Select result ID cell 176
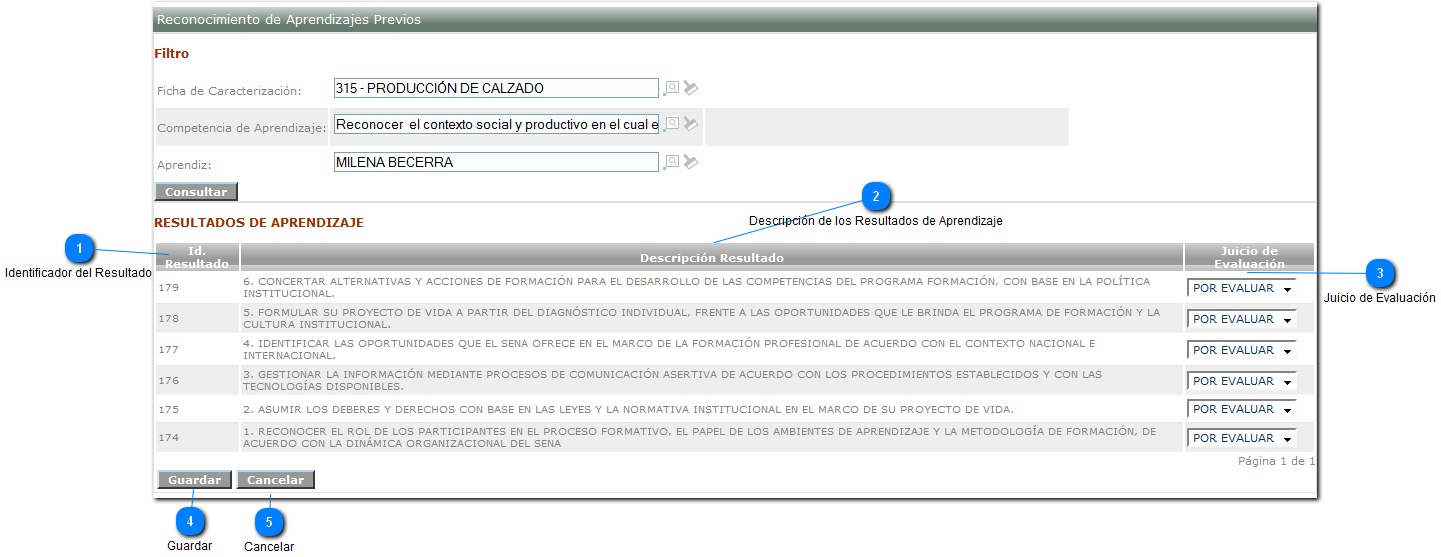 197,381
